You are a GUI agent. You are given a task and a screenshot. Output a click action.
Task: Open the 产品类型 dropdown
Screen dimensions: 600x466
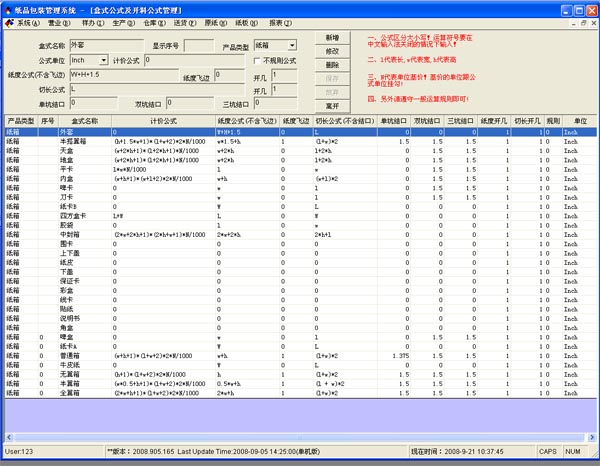(x=292, y=46)
